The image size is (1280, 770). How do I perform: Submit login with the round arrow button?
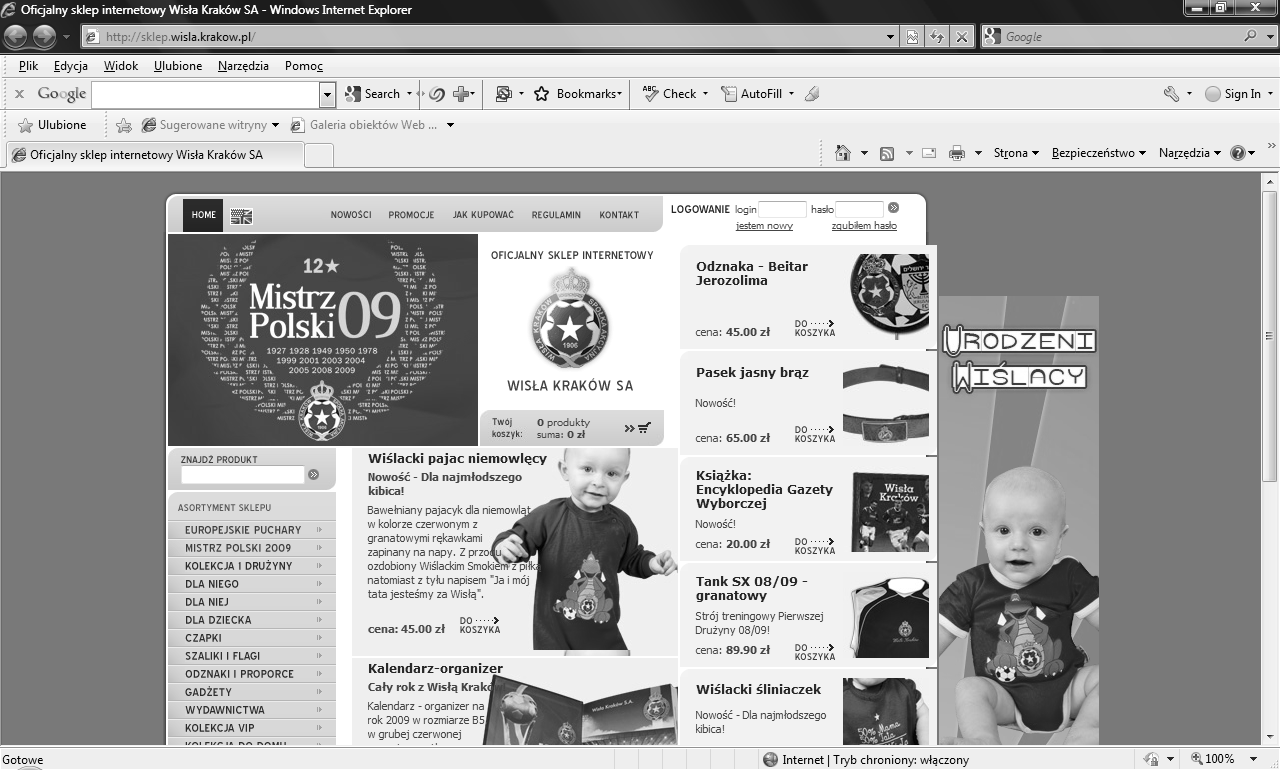893,208
